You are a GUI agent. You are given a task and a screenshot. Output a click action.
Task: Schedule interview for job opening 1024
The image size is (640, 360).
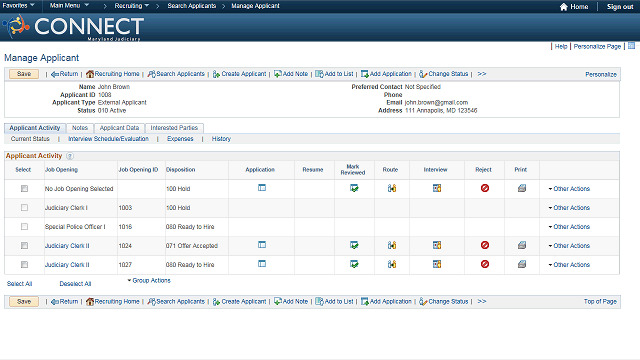pos(437,245)
